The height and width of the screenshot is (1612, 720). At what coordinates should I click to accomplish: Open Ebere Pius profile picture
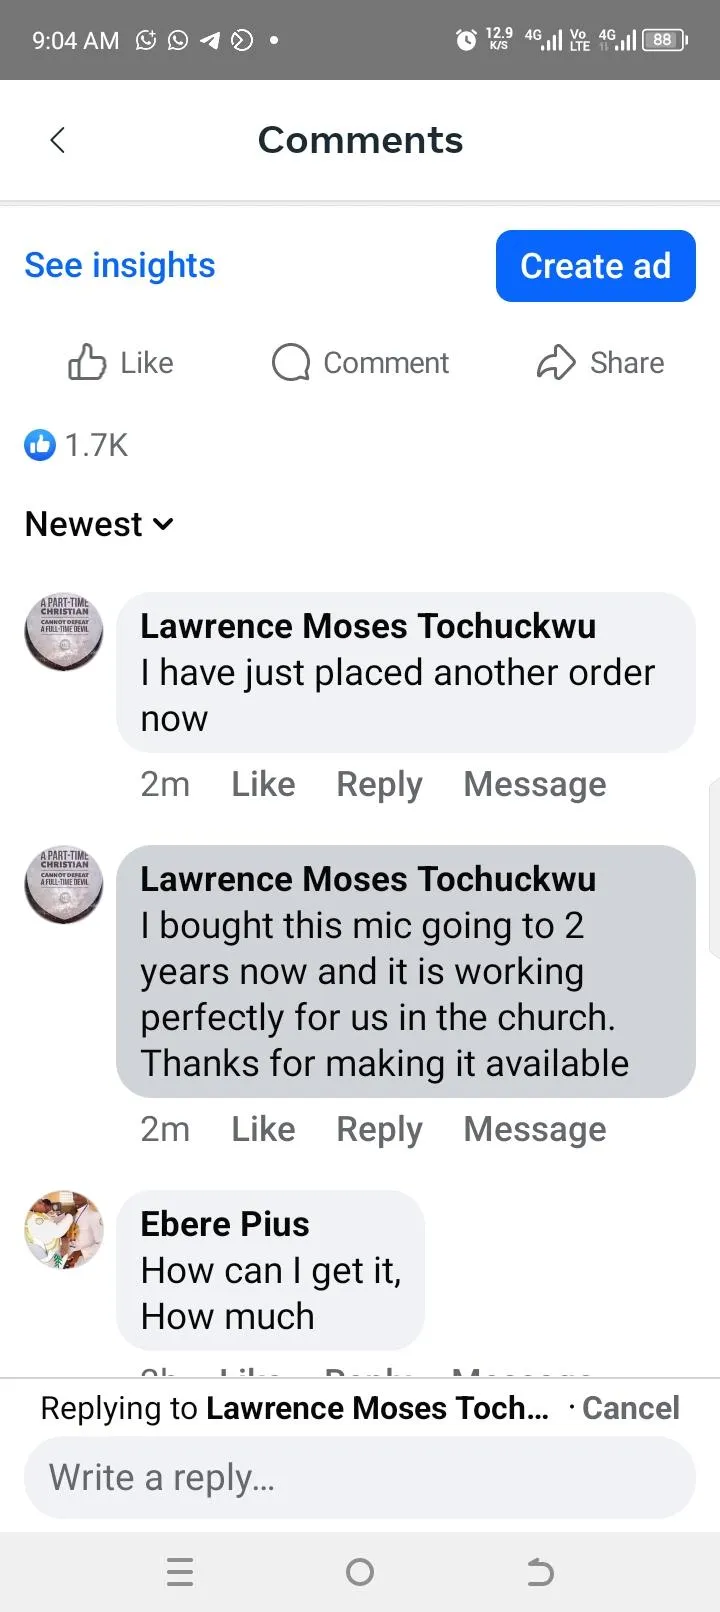click(x=64, y=1230)
